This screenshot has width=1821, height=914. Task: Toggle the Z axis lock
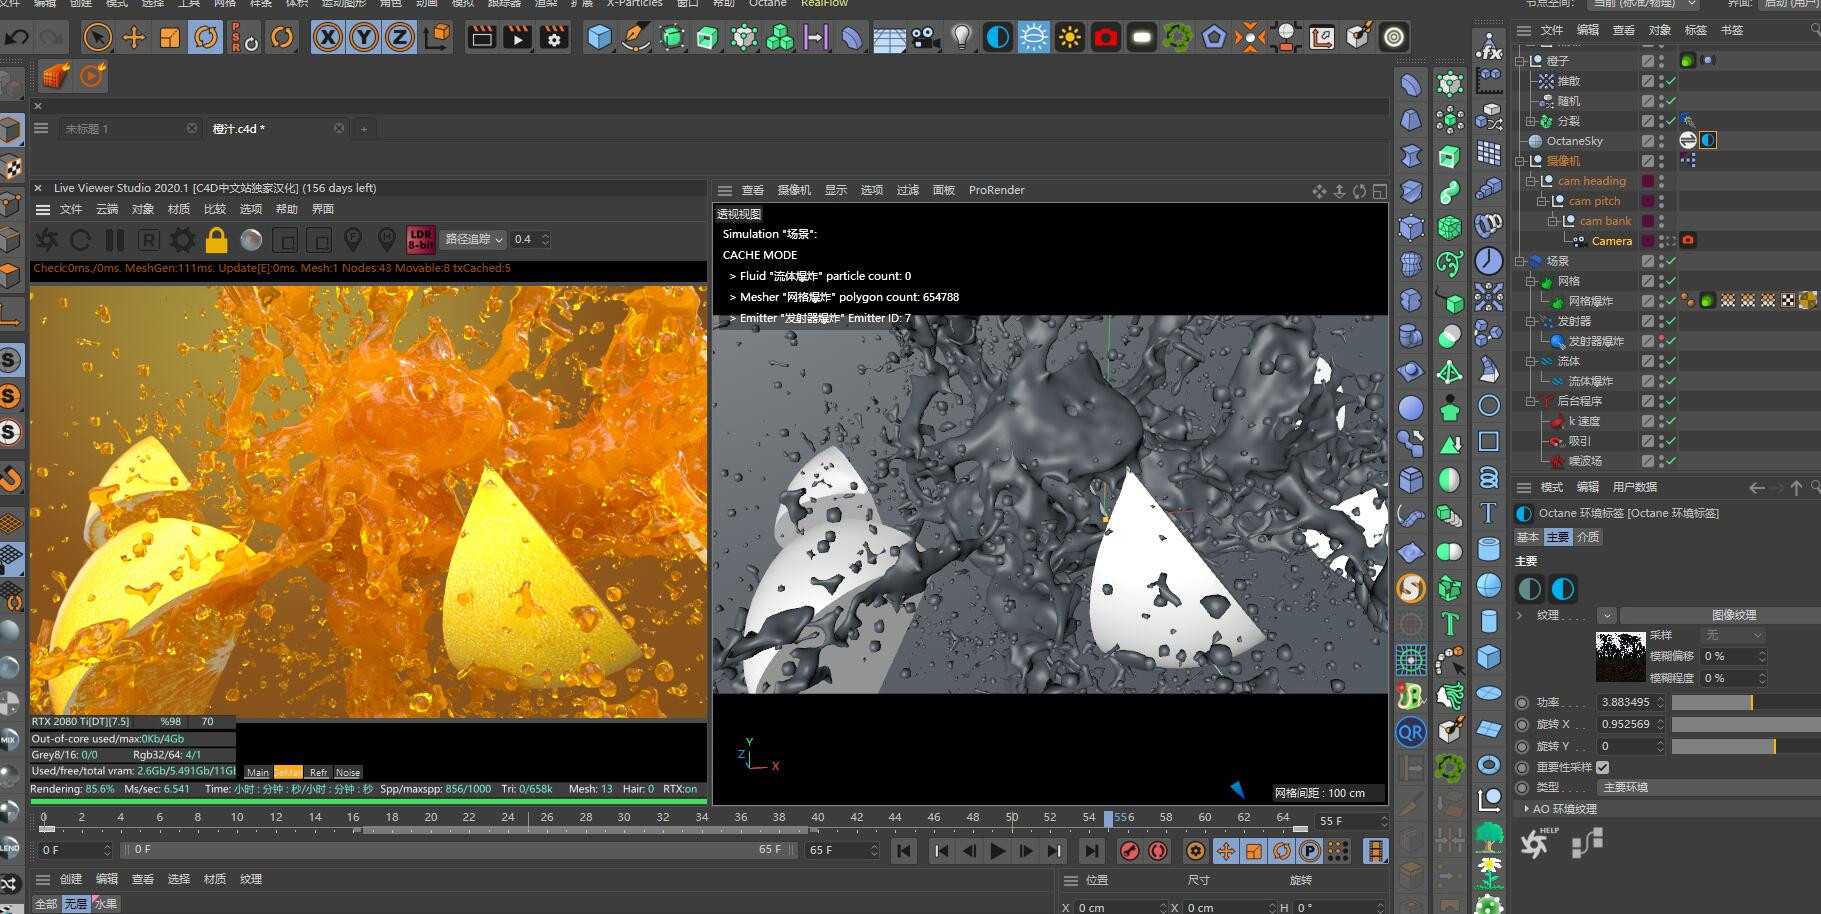[399, 38]
